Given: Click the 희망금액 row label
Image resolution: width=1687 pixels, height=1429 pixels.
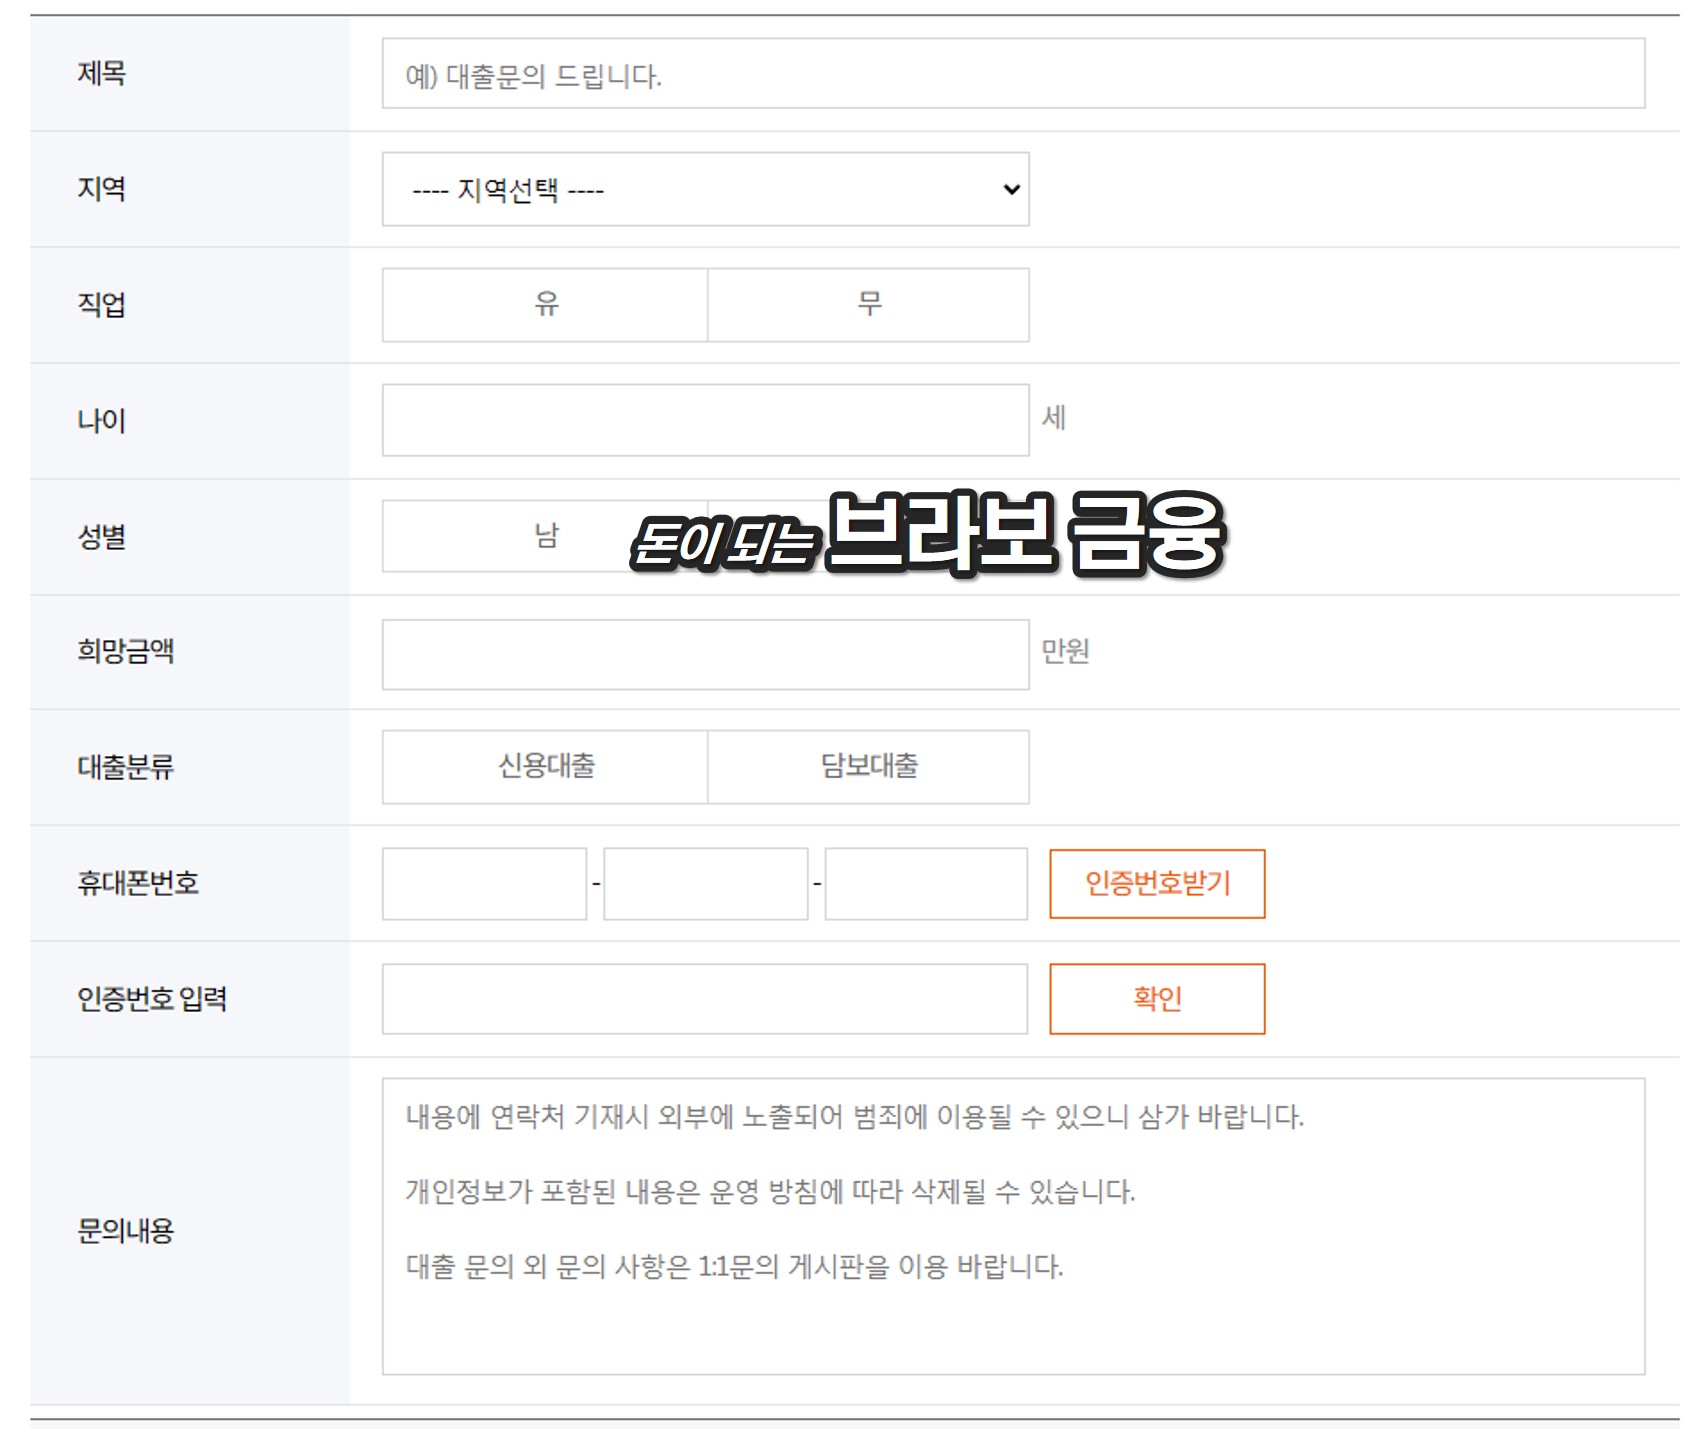Looking at the screenshot, I should 126,652.
